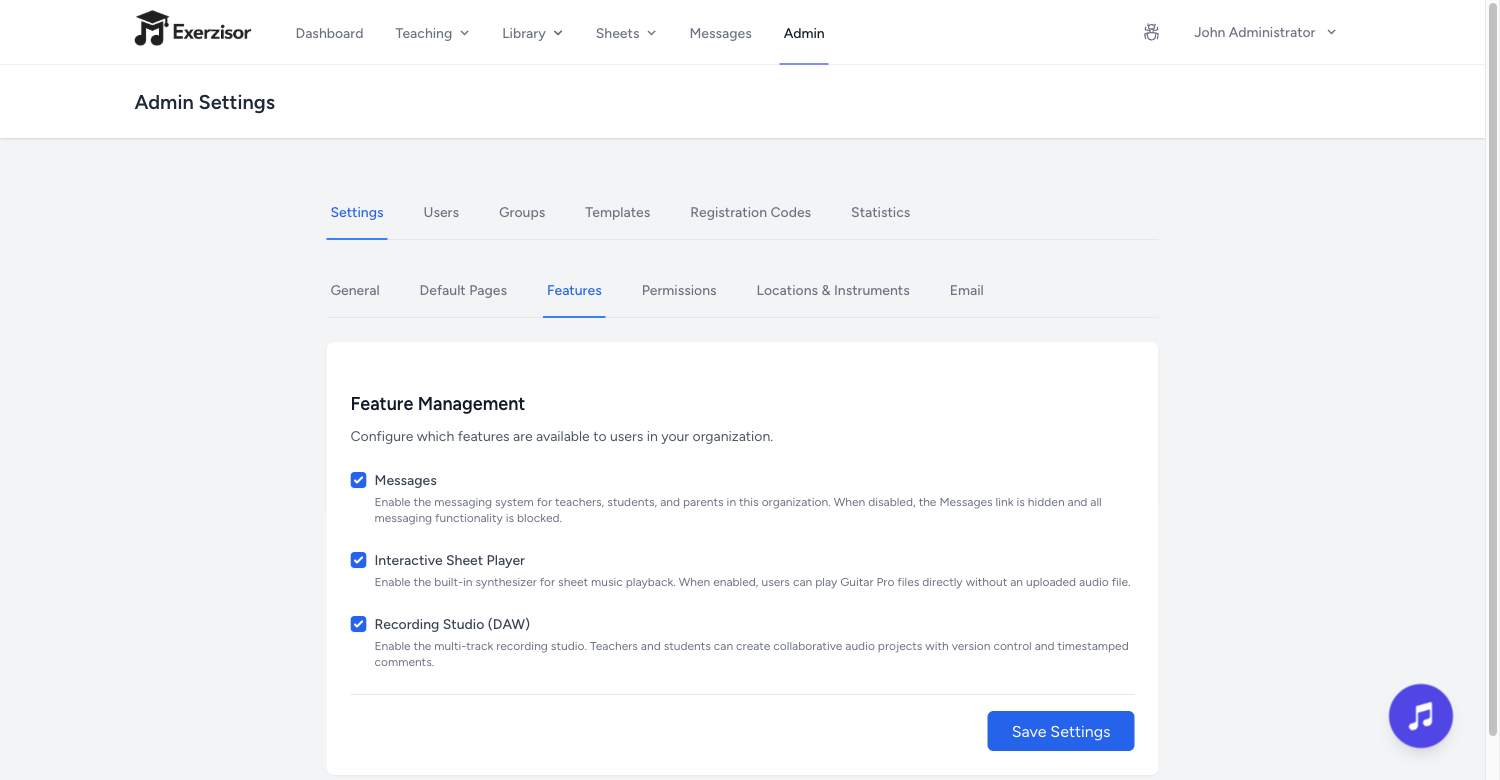Open the Templates tab
The image size is (1500, 780).
(617, 212)
